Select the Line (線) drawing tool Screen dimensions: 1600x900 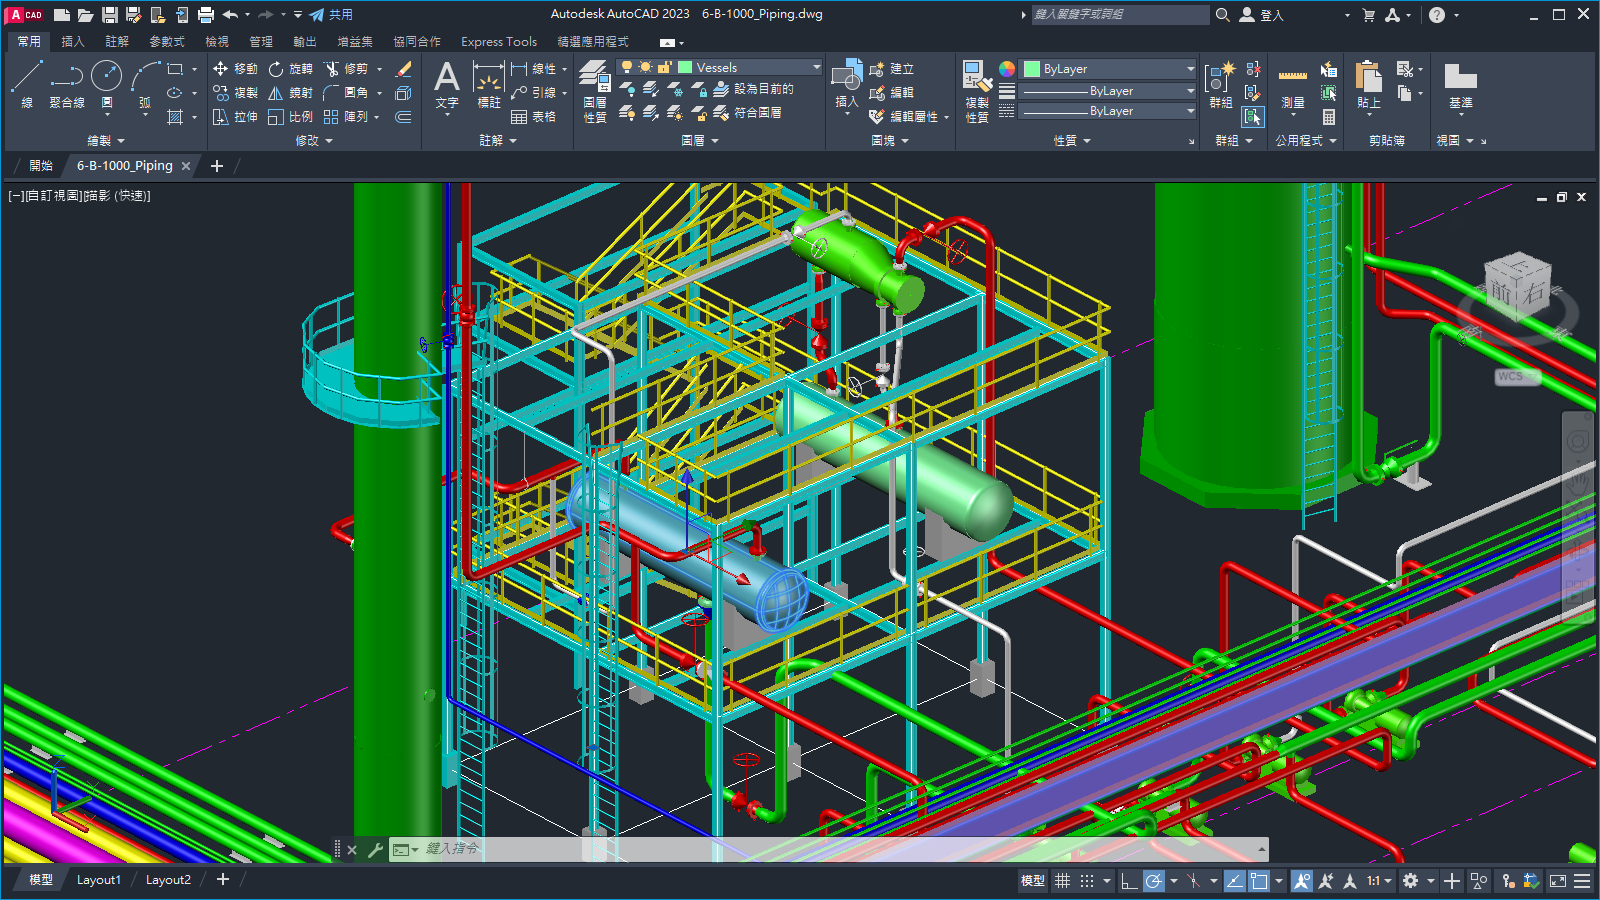(27, 84)
